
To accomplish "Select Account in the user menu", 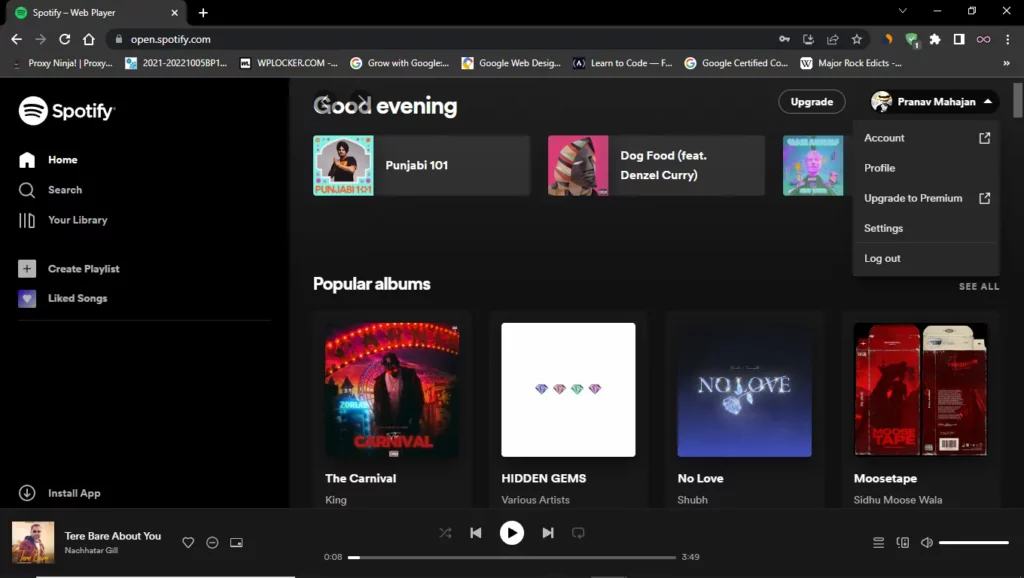I will 926,138.
